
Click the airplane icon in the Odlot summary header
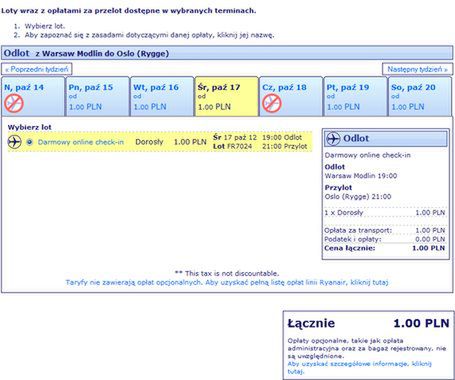coord(333,138)
